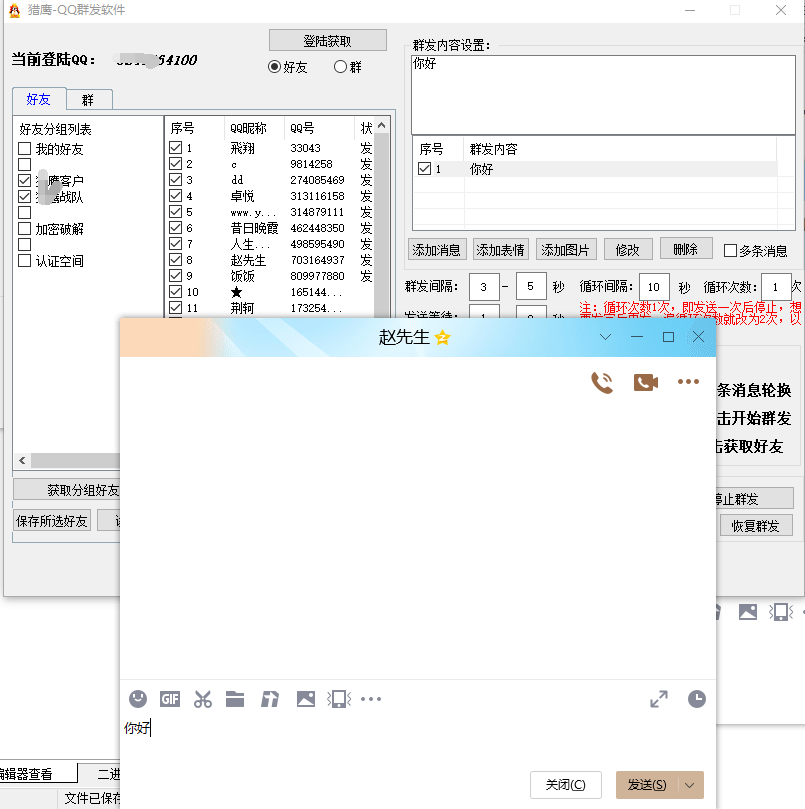The image size is (805, 809).
Task: Check the 认证空间 group
Action: tap(24, 261)
